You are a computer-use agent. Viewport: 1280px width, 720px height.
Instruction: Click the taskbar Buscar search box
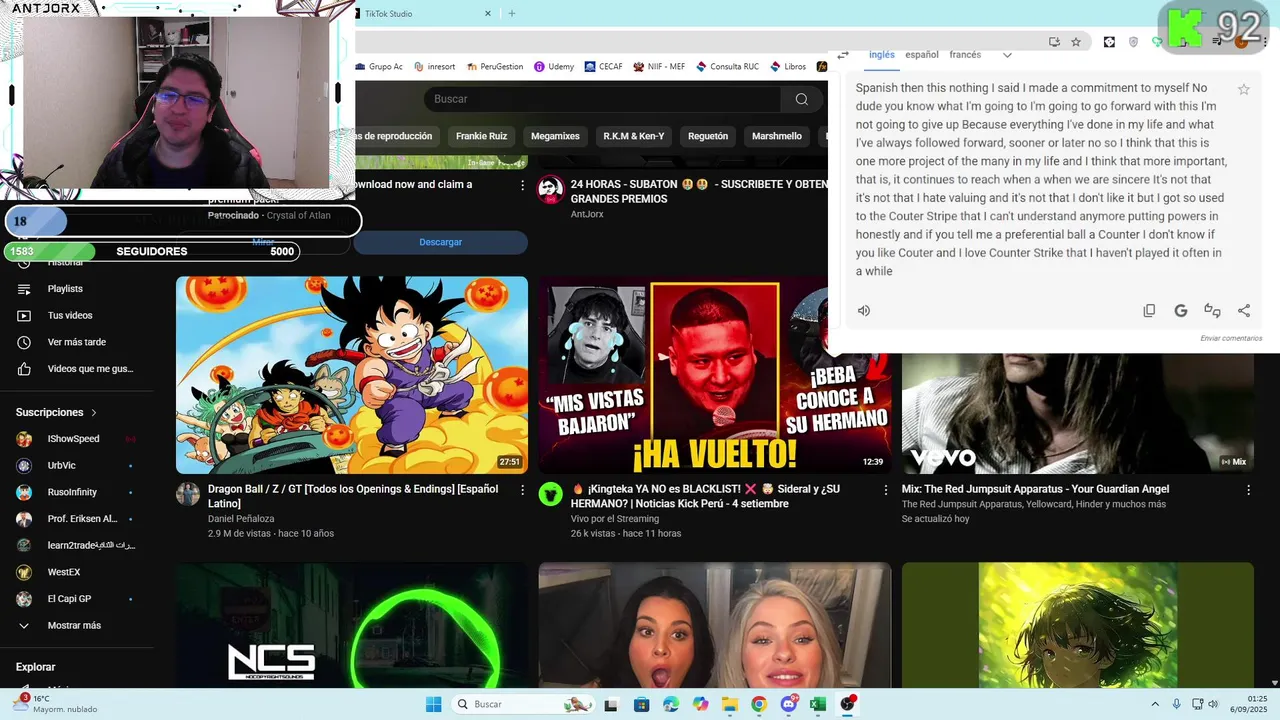click(x=521, y=704)
